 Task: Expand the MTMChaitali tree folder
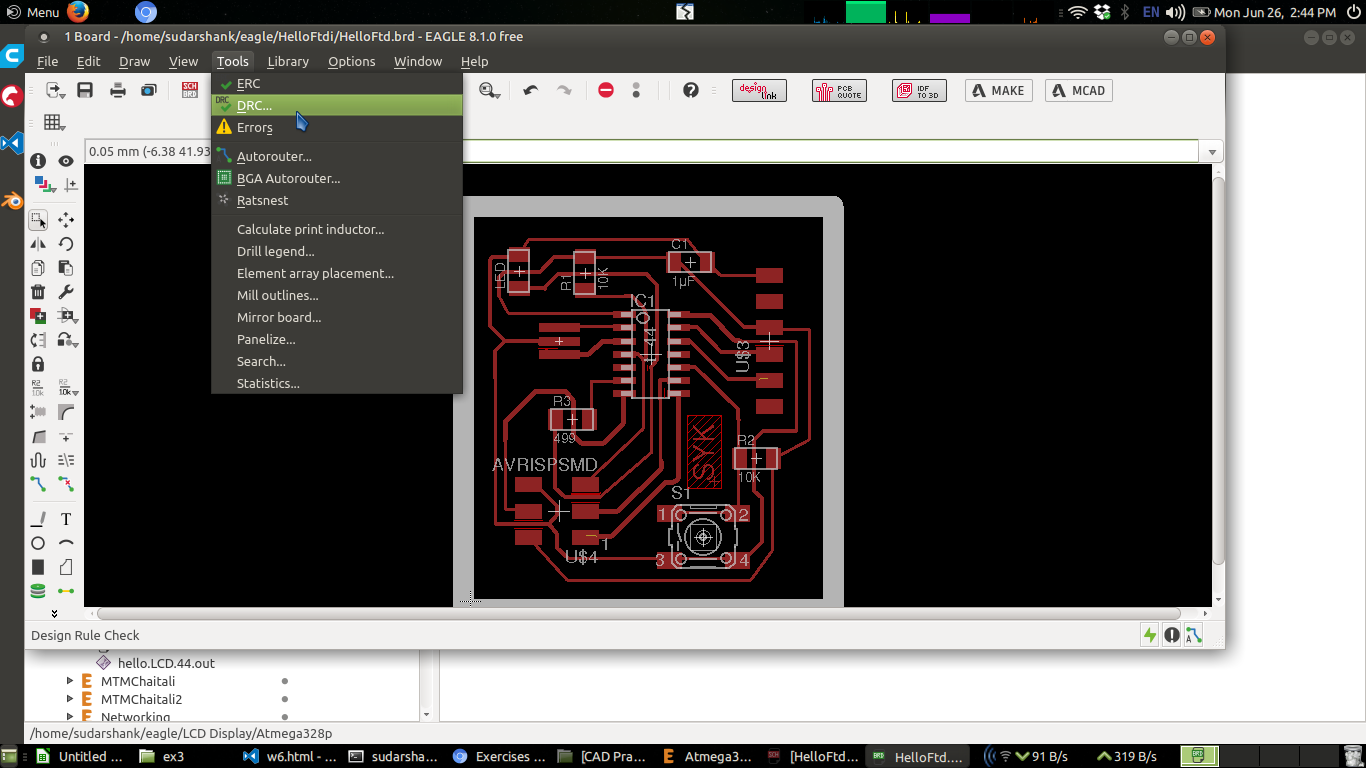point(70,681)
